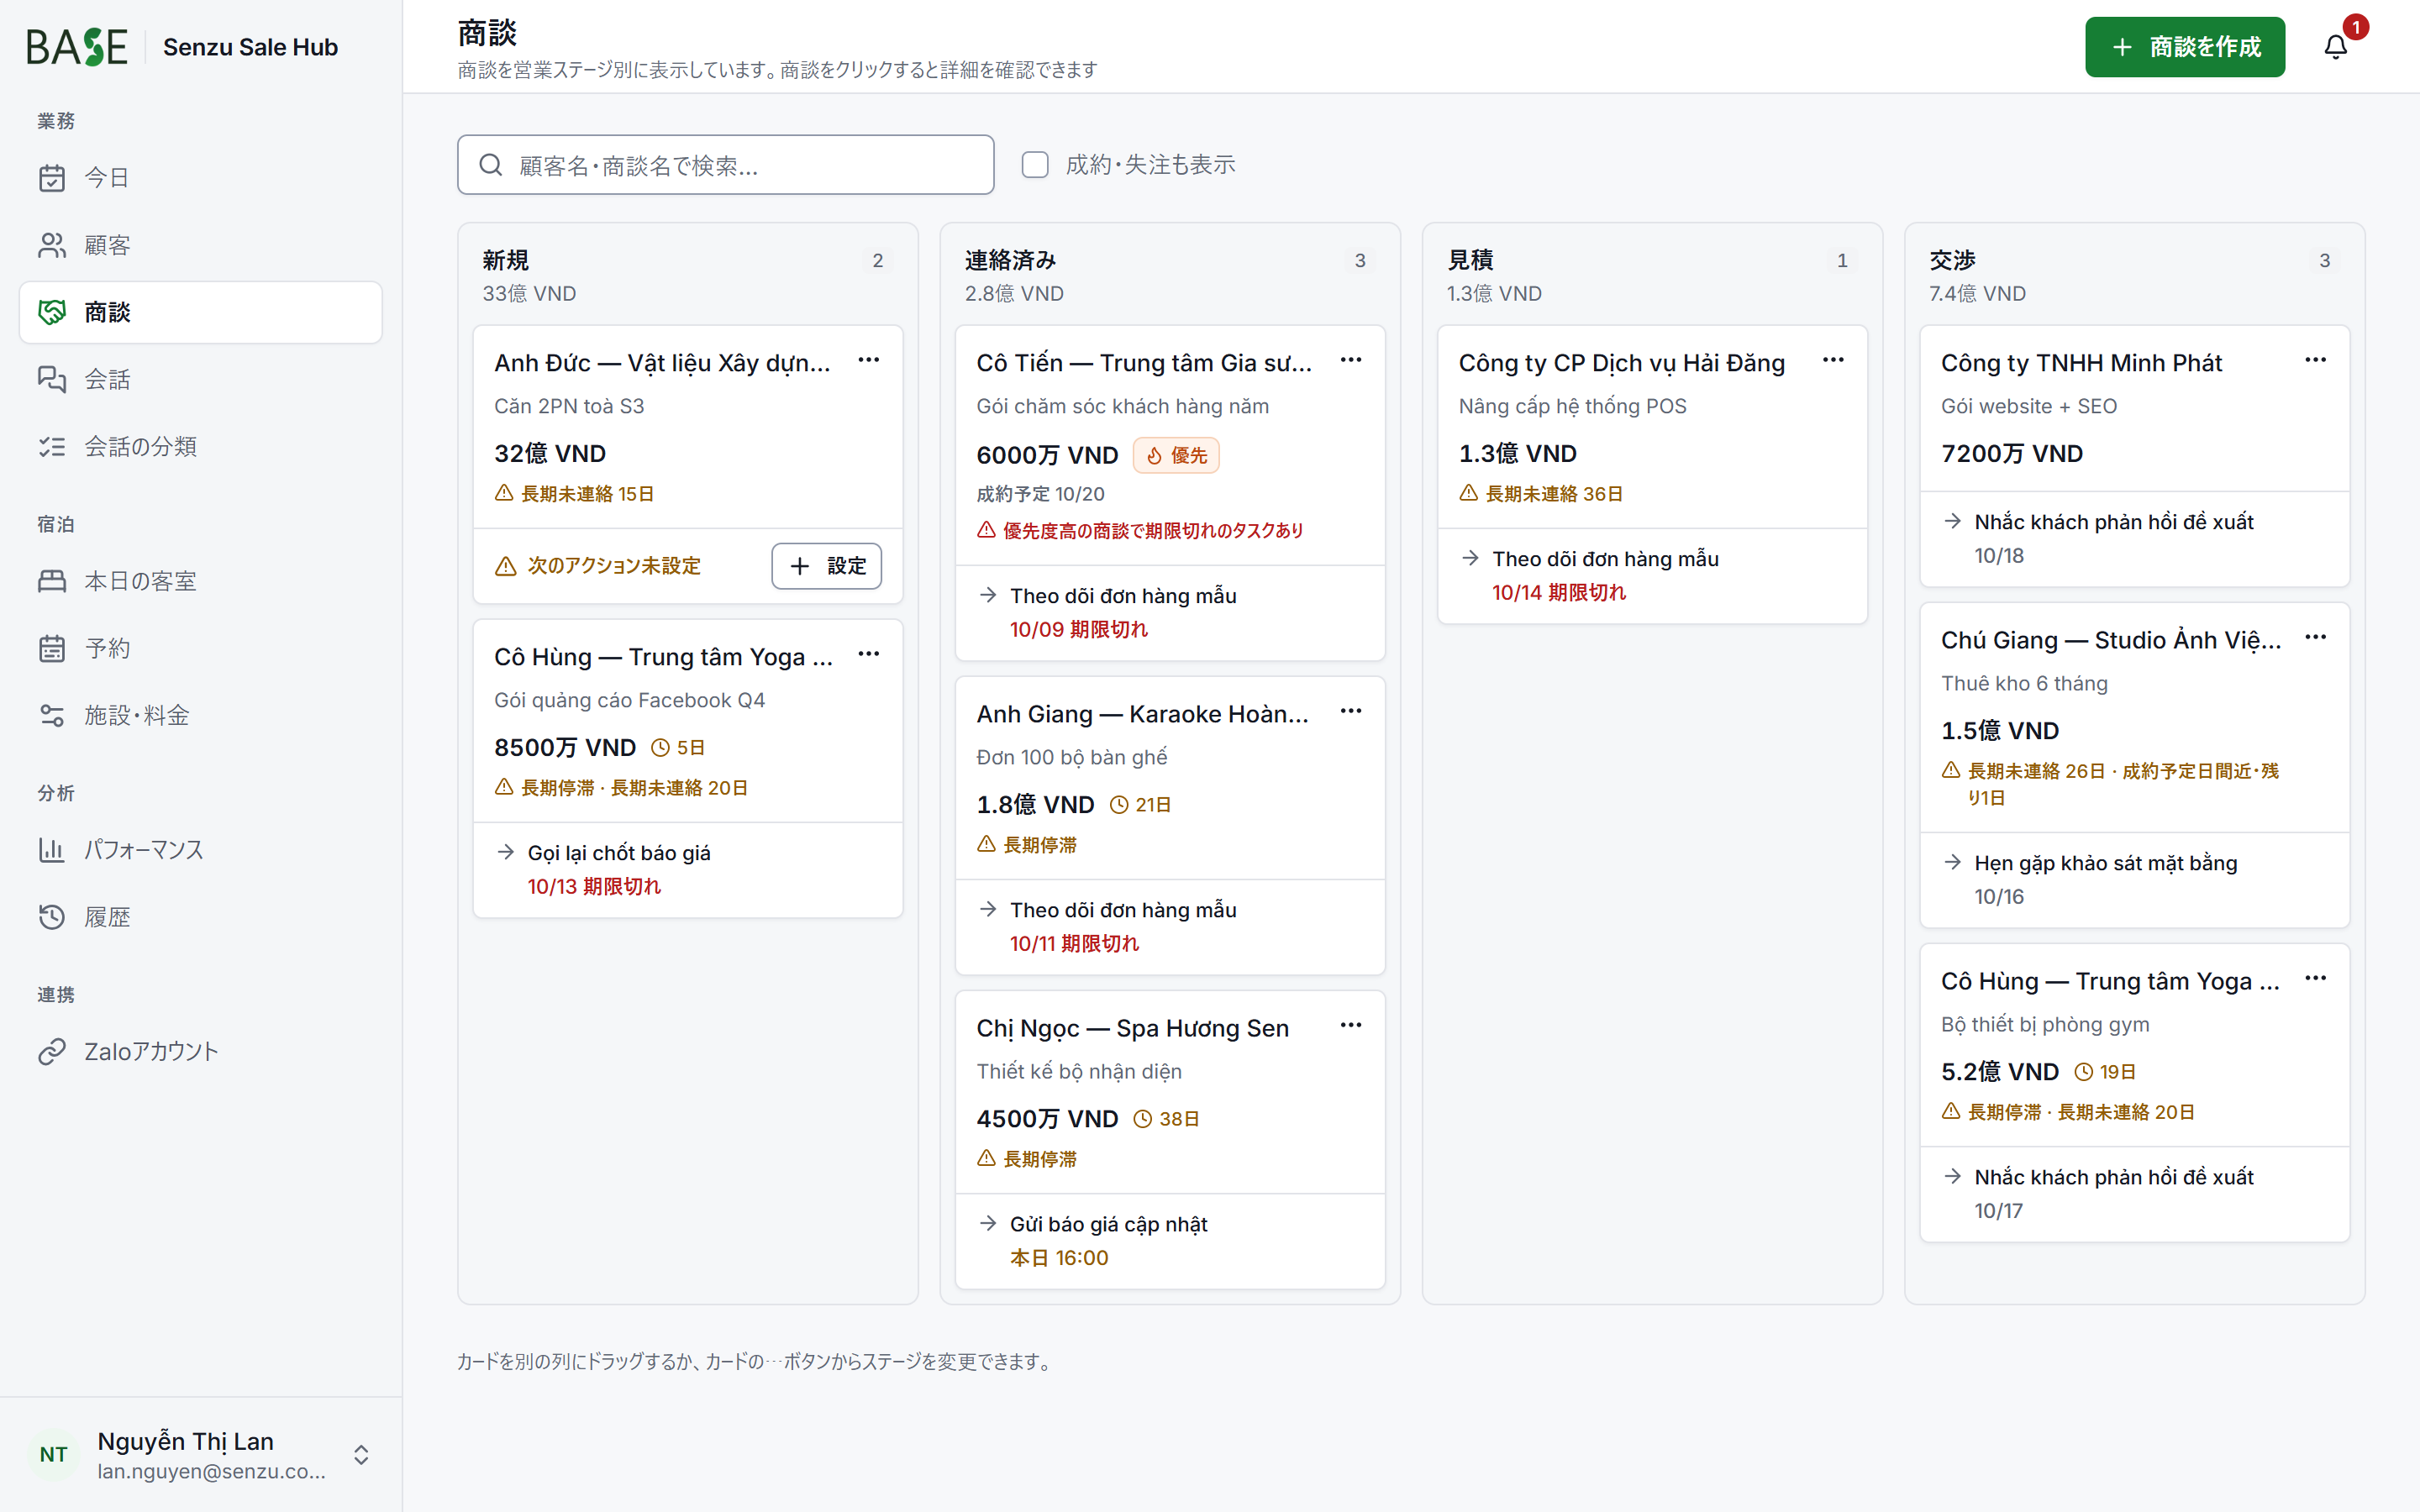
Task: Open the Công ty TNHH Minh Phát deal card
Action: pyautogui.click(x=2134, y=456)
